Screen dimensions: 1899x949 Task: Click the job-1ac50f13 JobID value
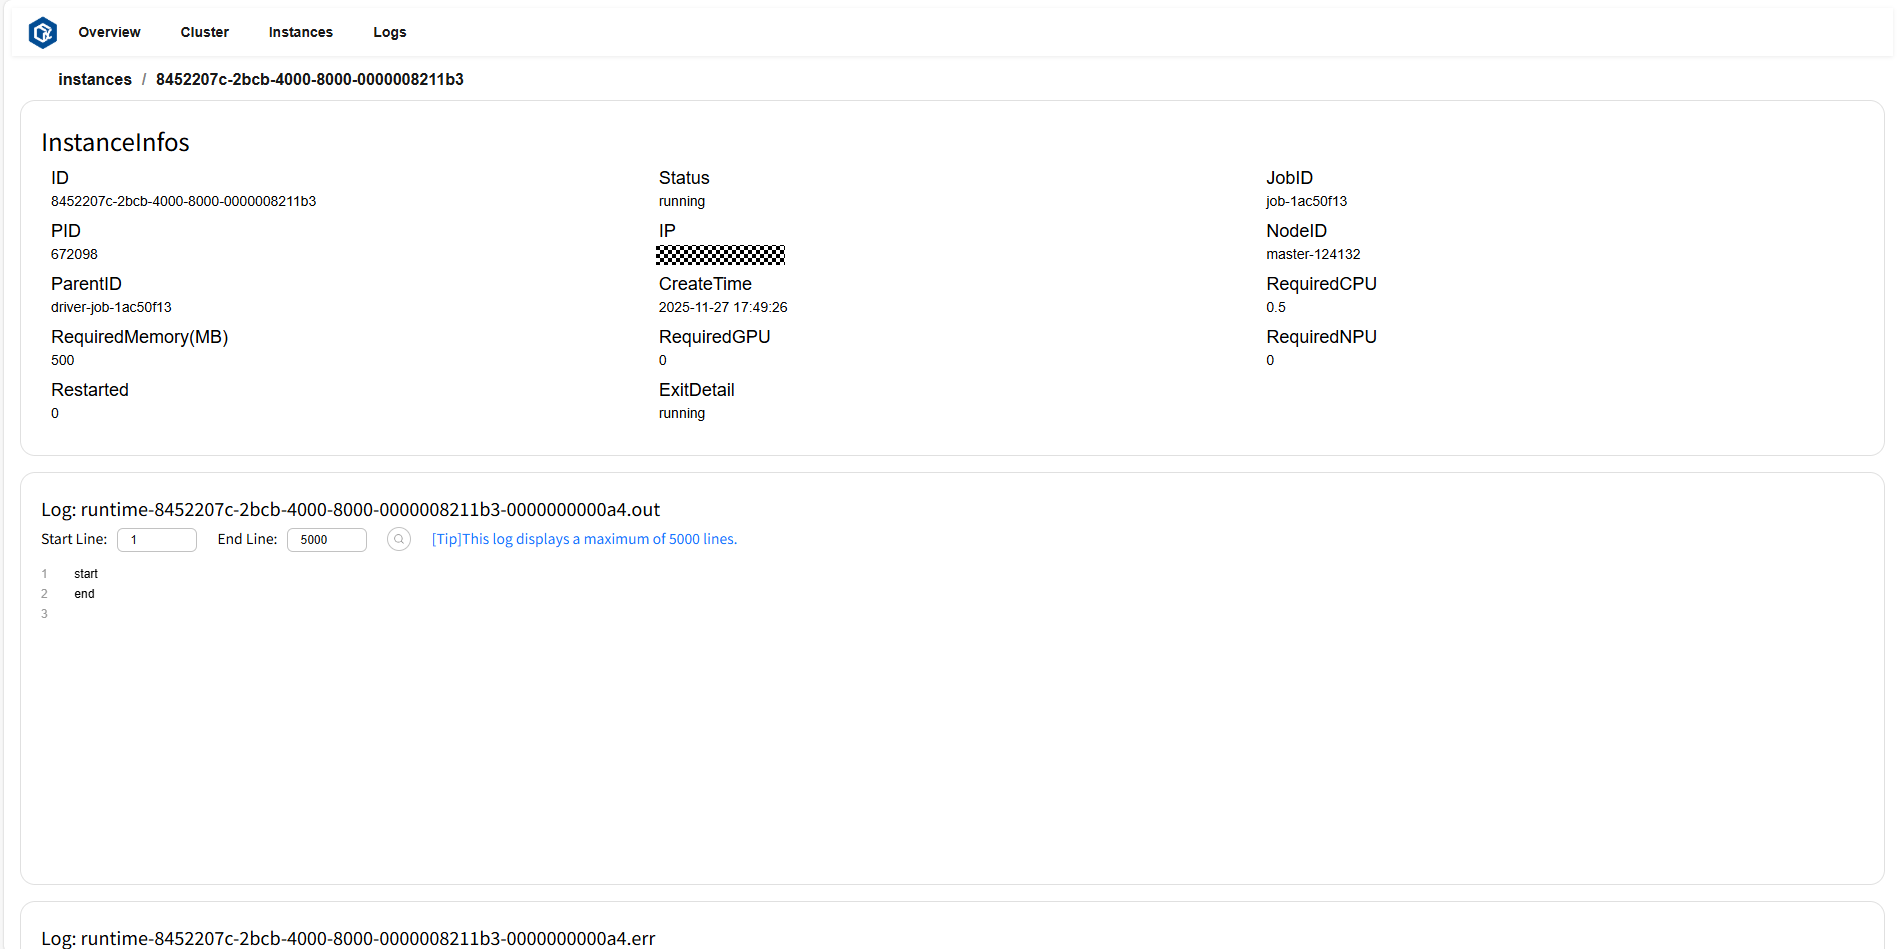pyautogui.click(x=1306, y=202)
